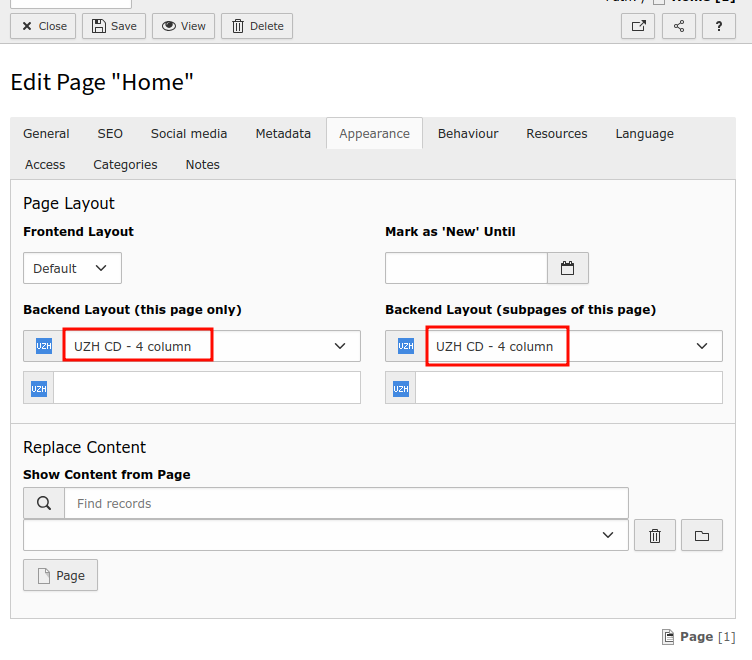Remove selected record with trash icon
The height and width of the screenshot is (660, 752).
tap(655, 535)
